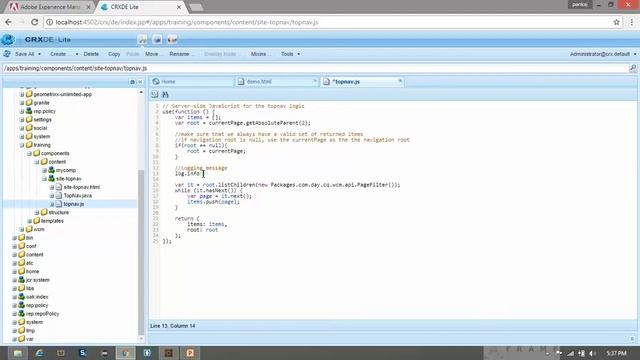Select the topnav.js file in tree
Screen dimensions: 640x360
(73, 204)
